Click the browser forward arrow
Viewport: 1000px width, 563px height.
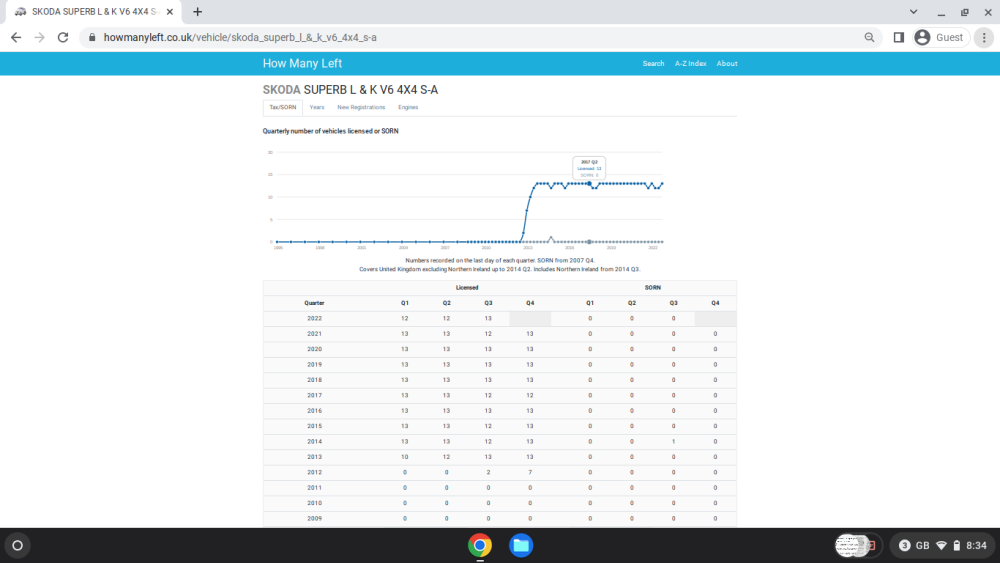pos(40,38)
